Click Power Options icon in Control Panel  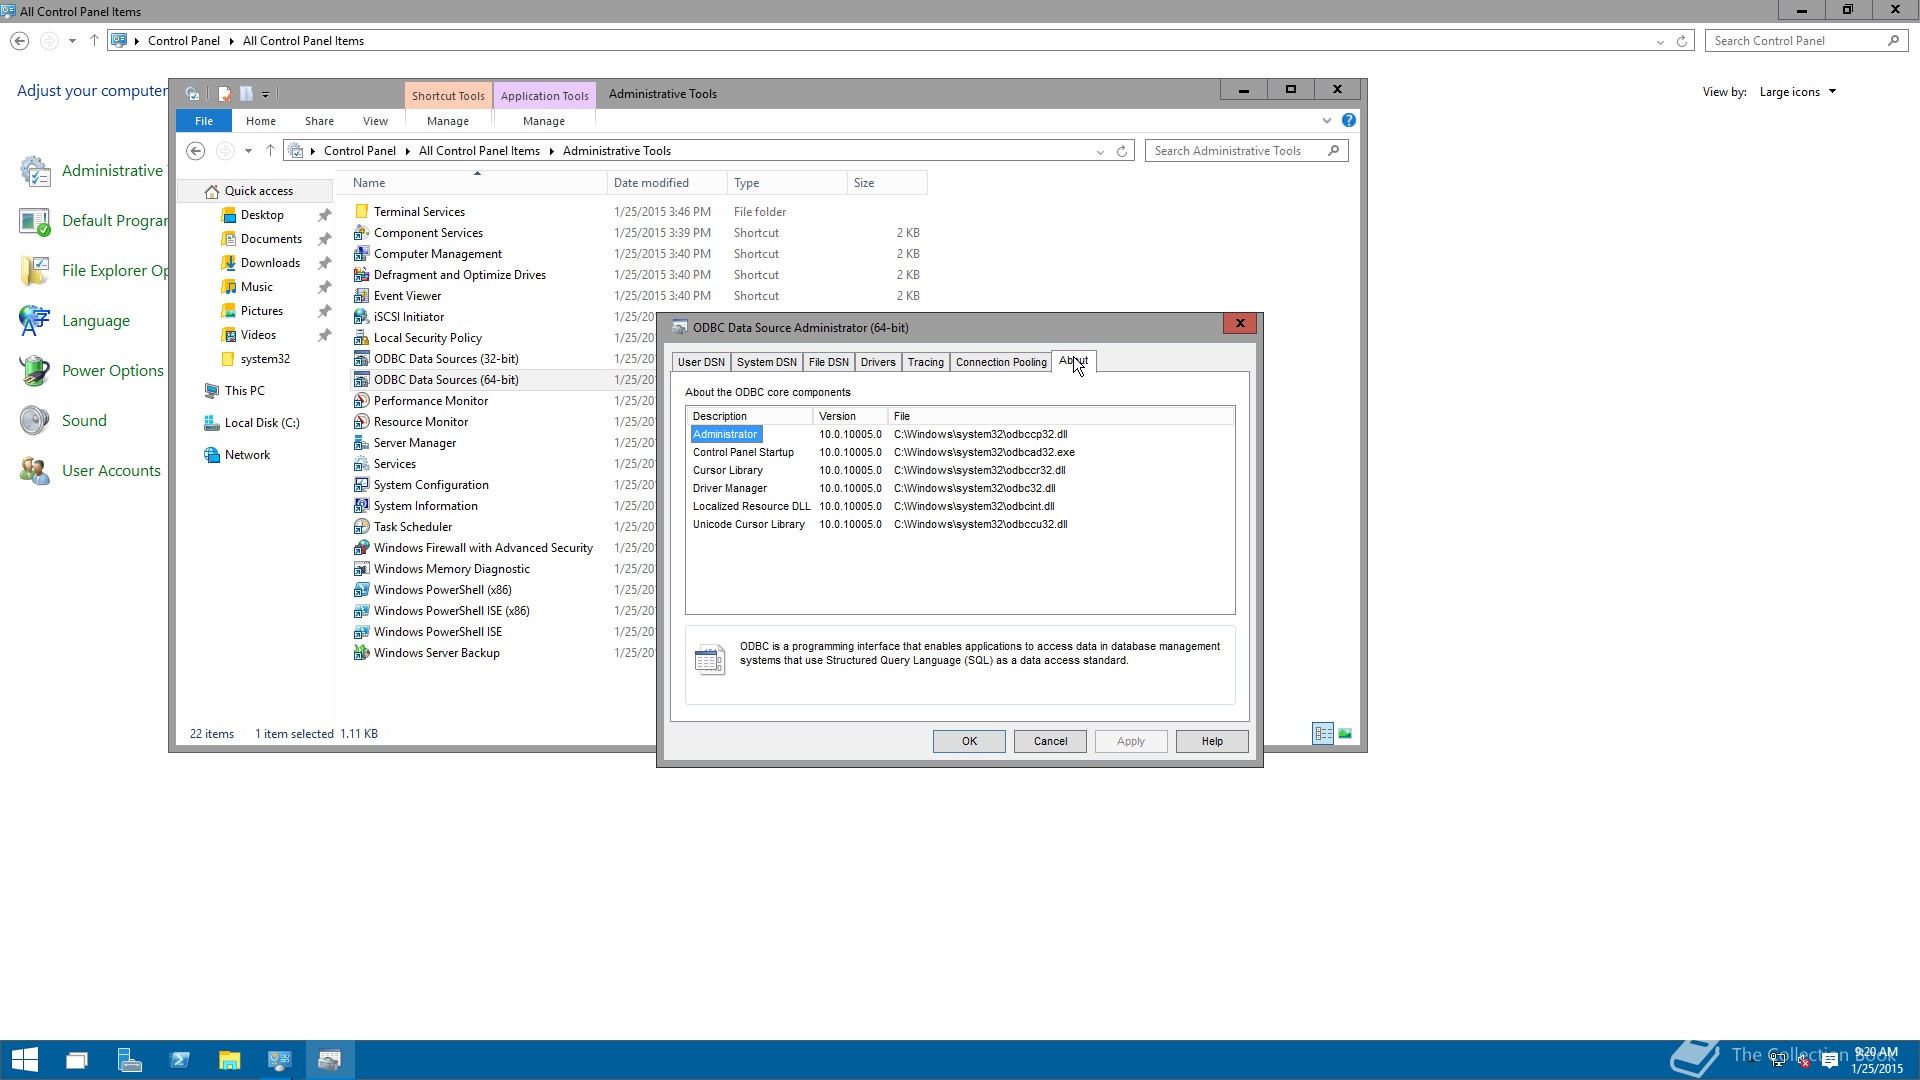click(x=35, y=371)
